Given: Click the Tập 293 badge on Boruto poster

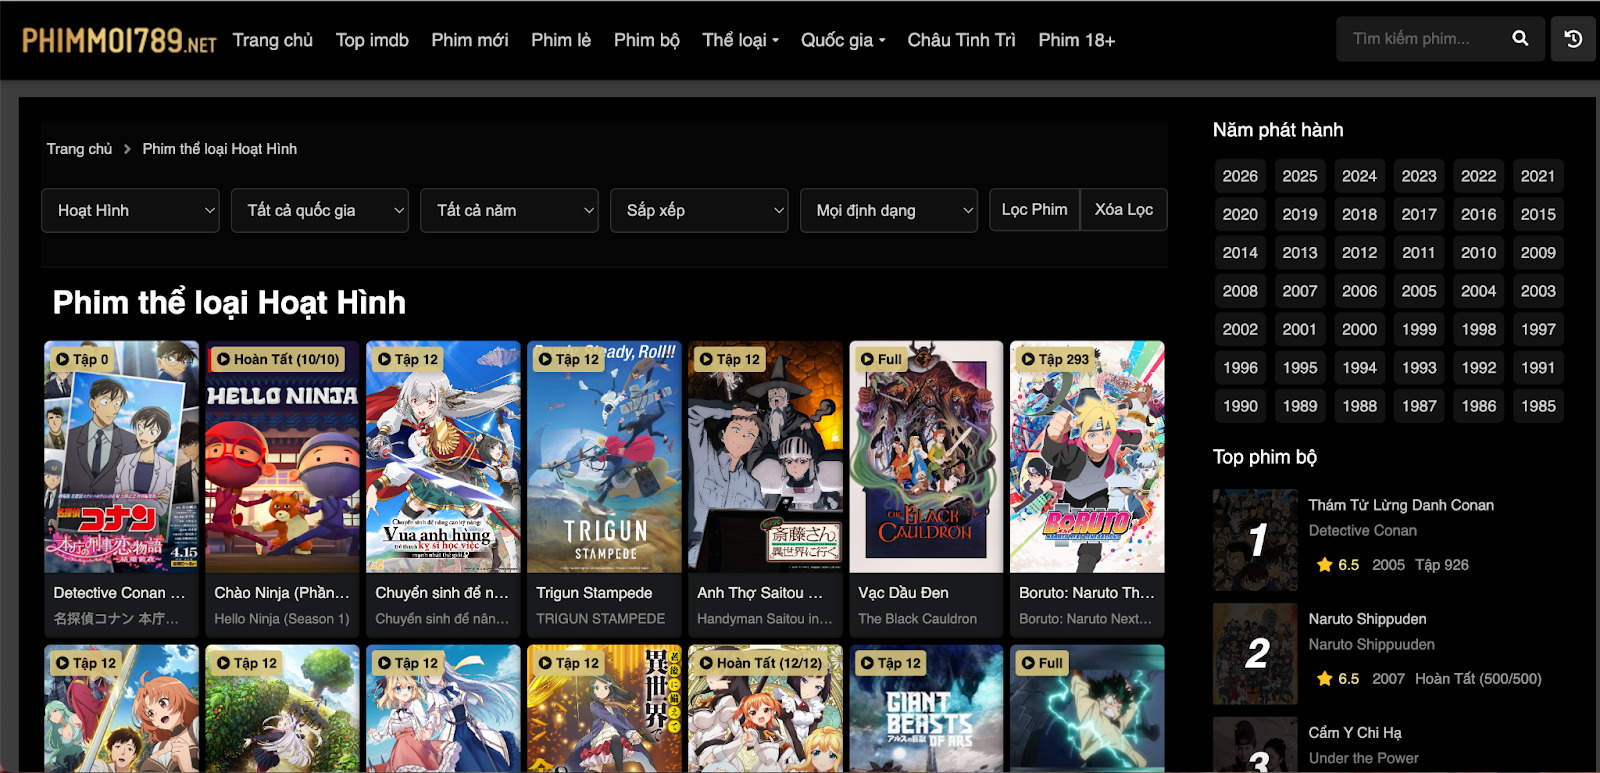Looking at the screenshot, I should click(1055, 359).
